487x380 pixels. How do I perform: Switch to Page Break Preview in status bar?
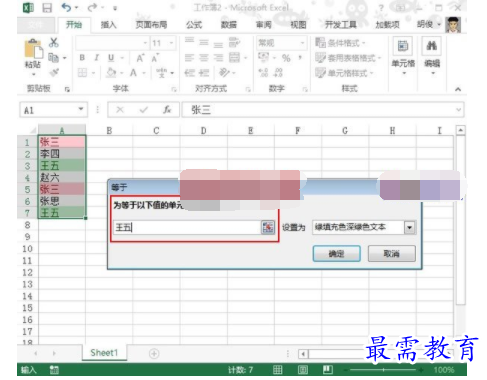point(328,369)
